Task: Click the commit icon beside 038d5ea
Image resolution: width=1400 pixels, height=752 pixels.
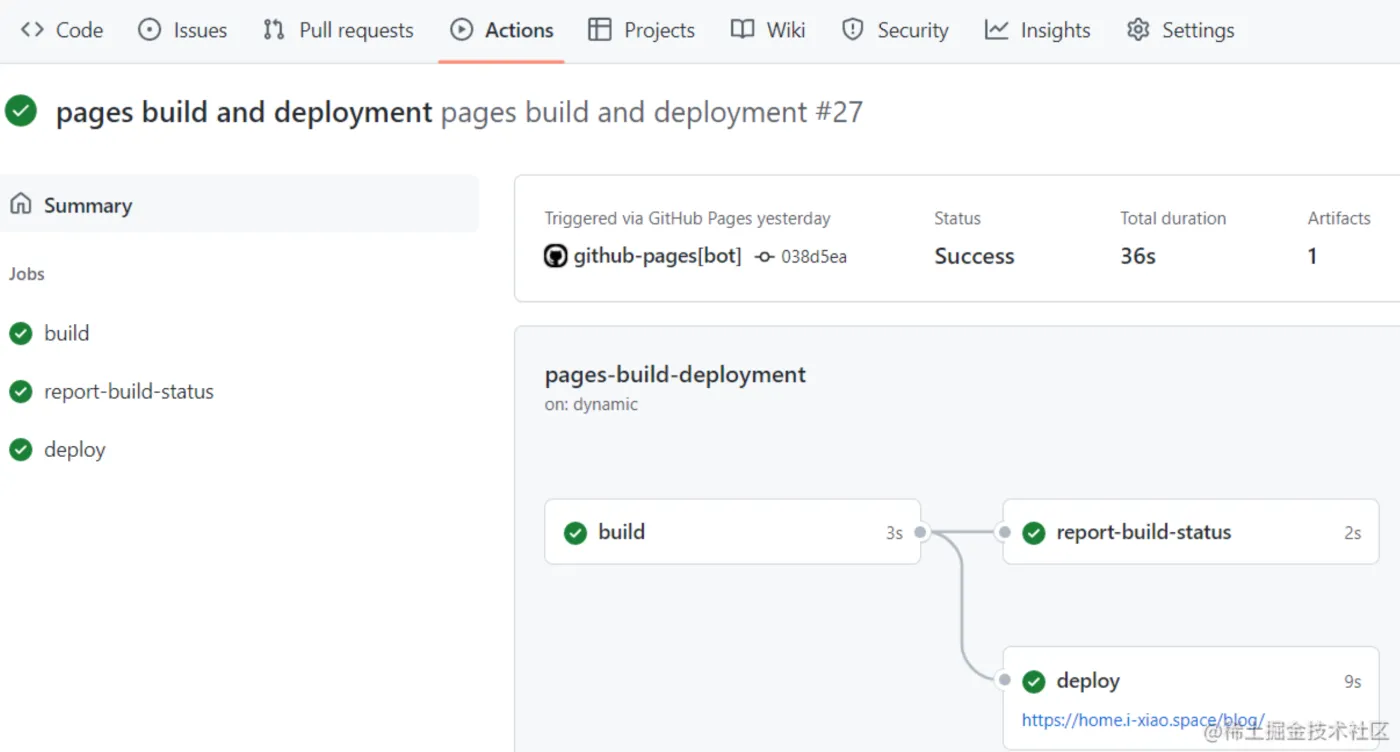Action: (764, 257)
